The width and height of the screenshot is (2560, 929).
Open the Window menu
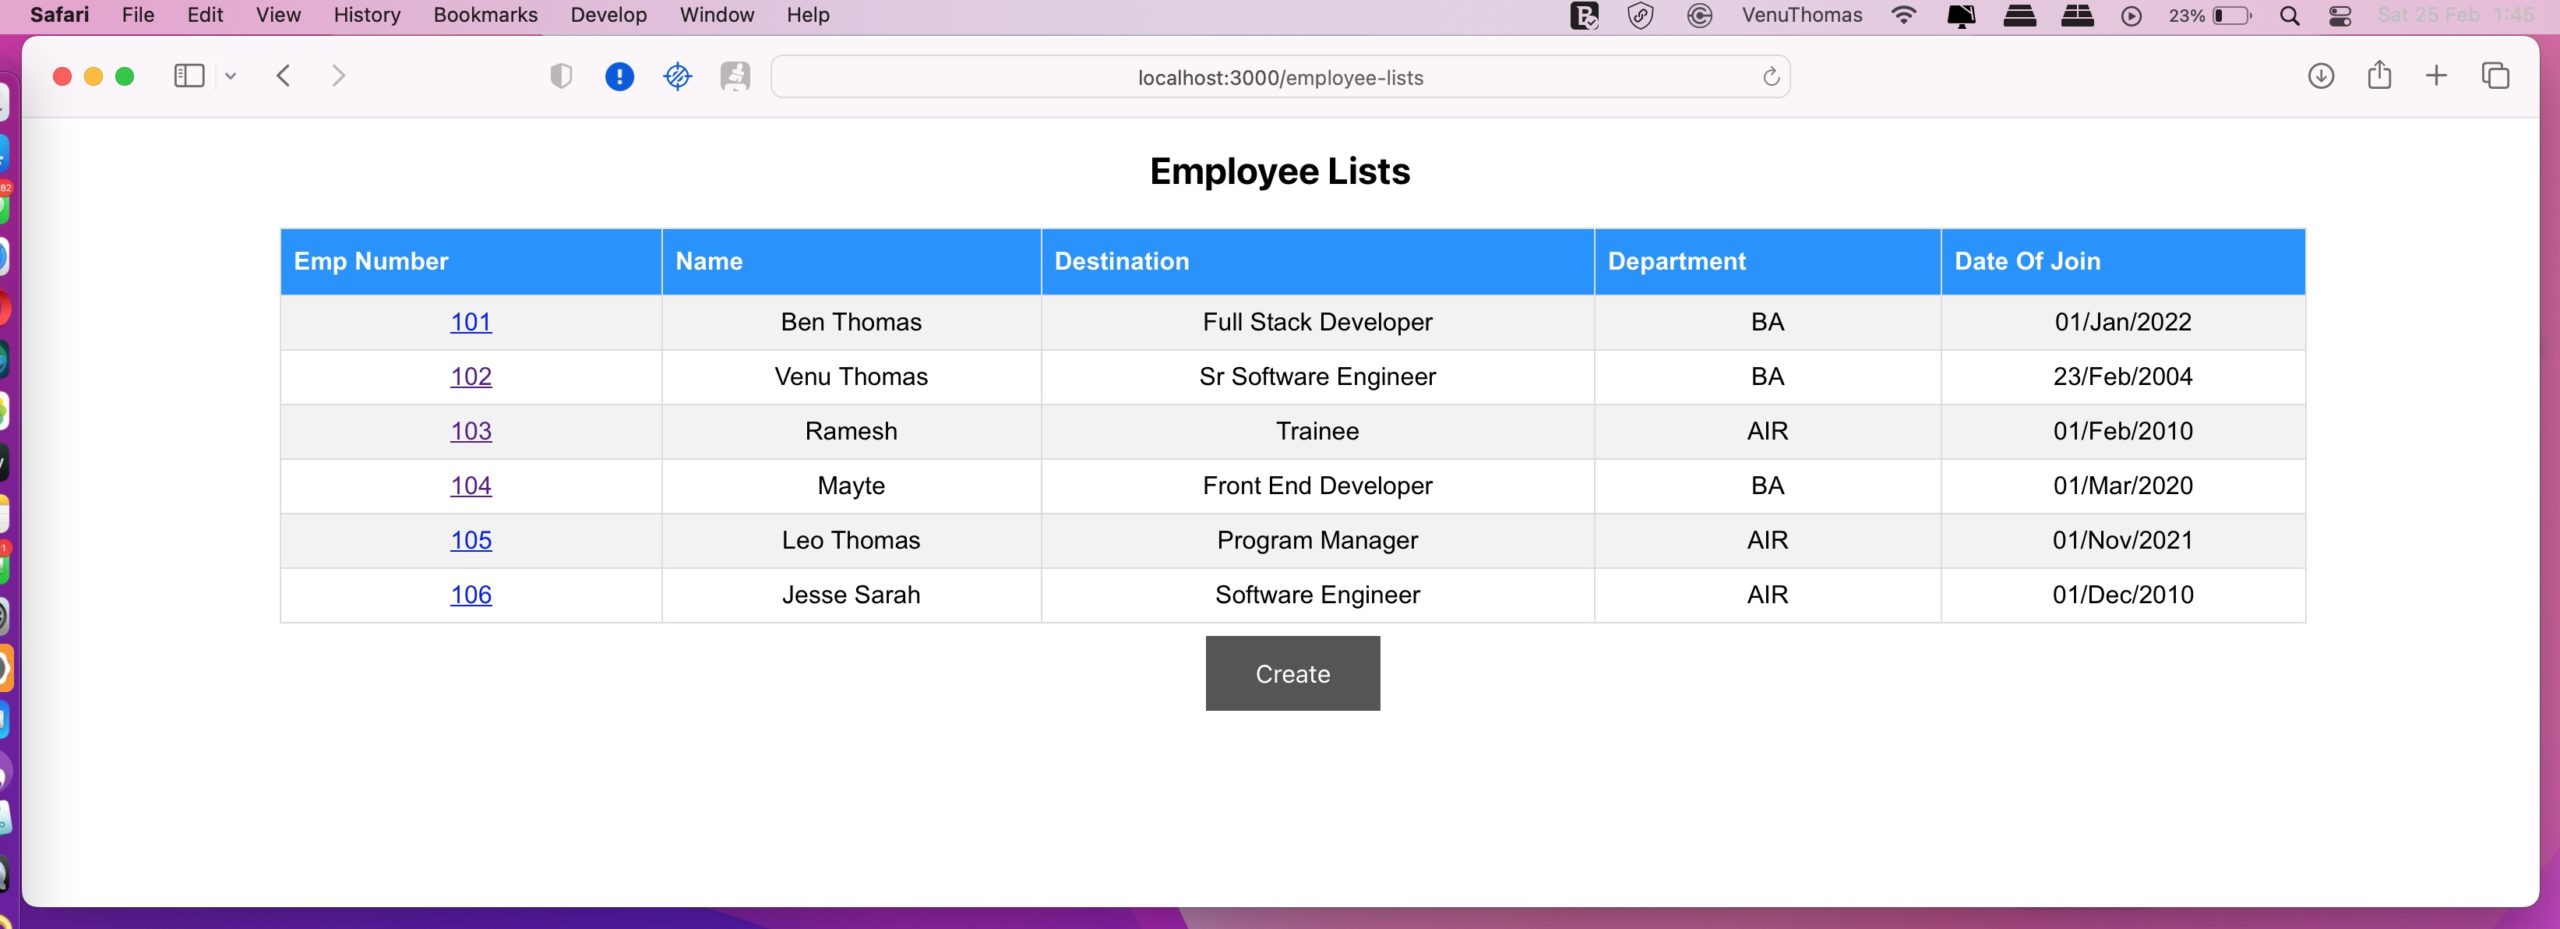tap(717, 15)
